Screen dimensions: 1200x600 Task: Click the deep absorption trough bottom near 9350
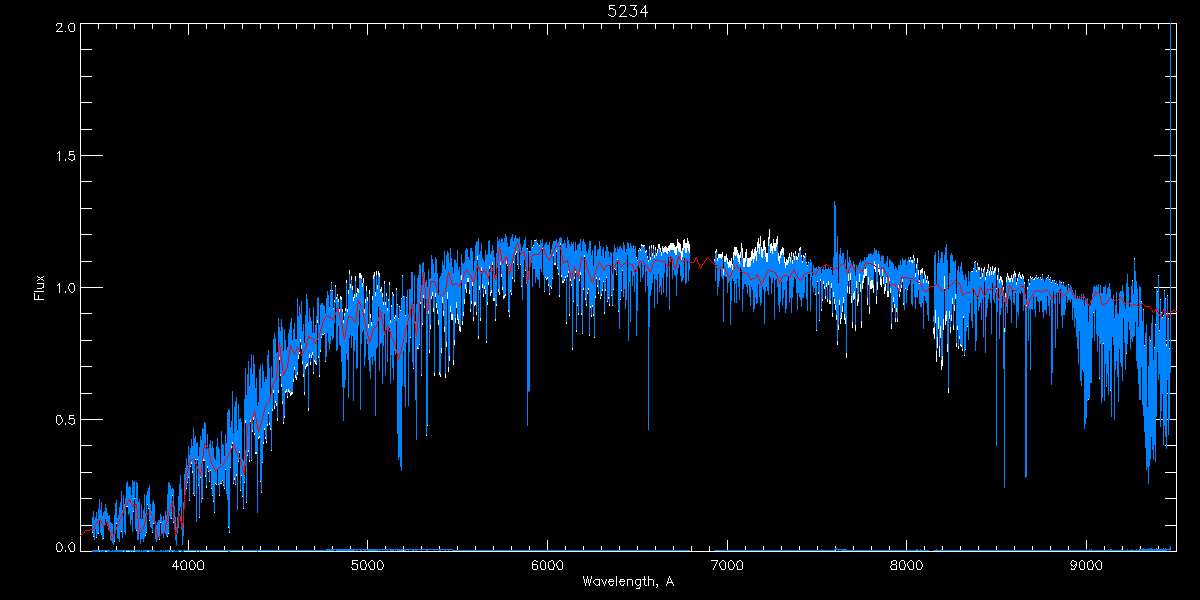coord(1148,480)
